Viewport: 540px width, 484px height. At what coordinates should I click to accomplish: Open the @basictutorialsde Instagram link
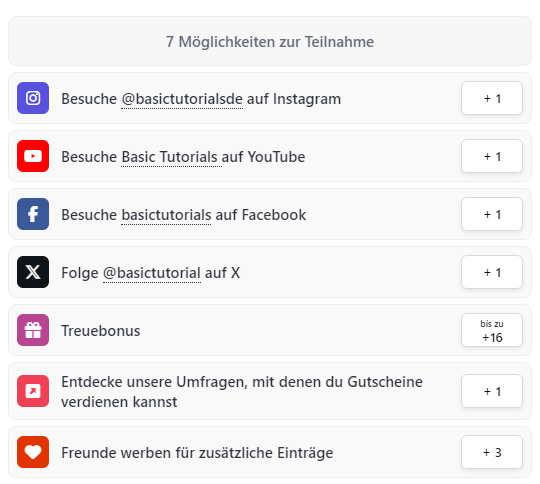[182, 99]
